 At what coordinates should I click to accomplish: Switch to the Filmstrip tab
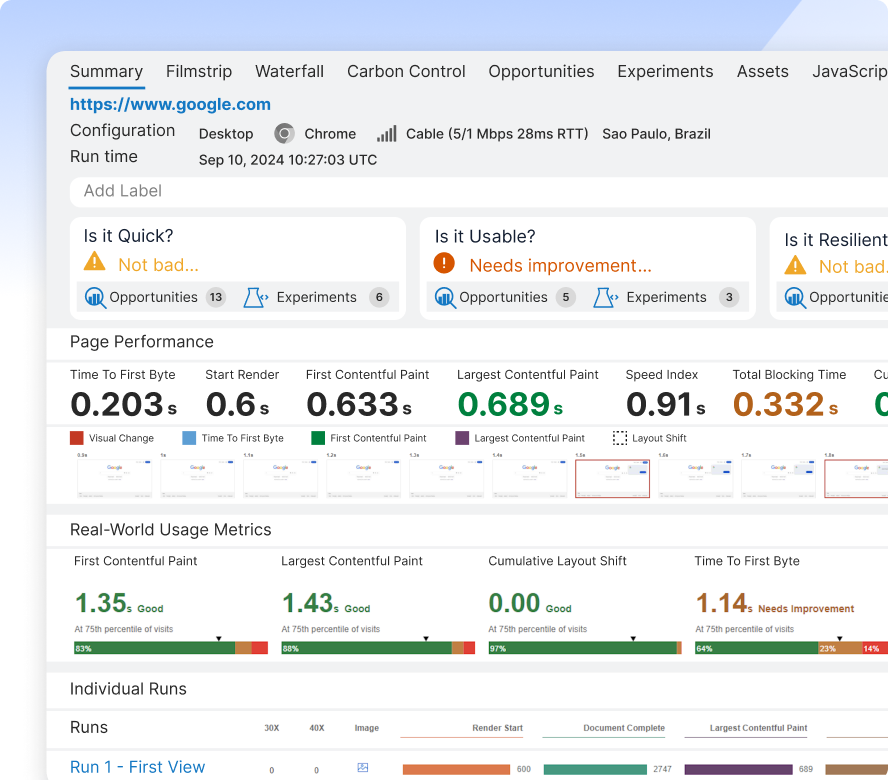click(x=199, y=71)
